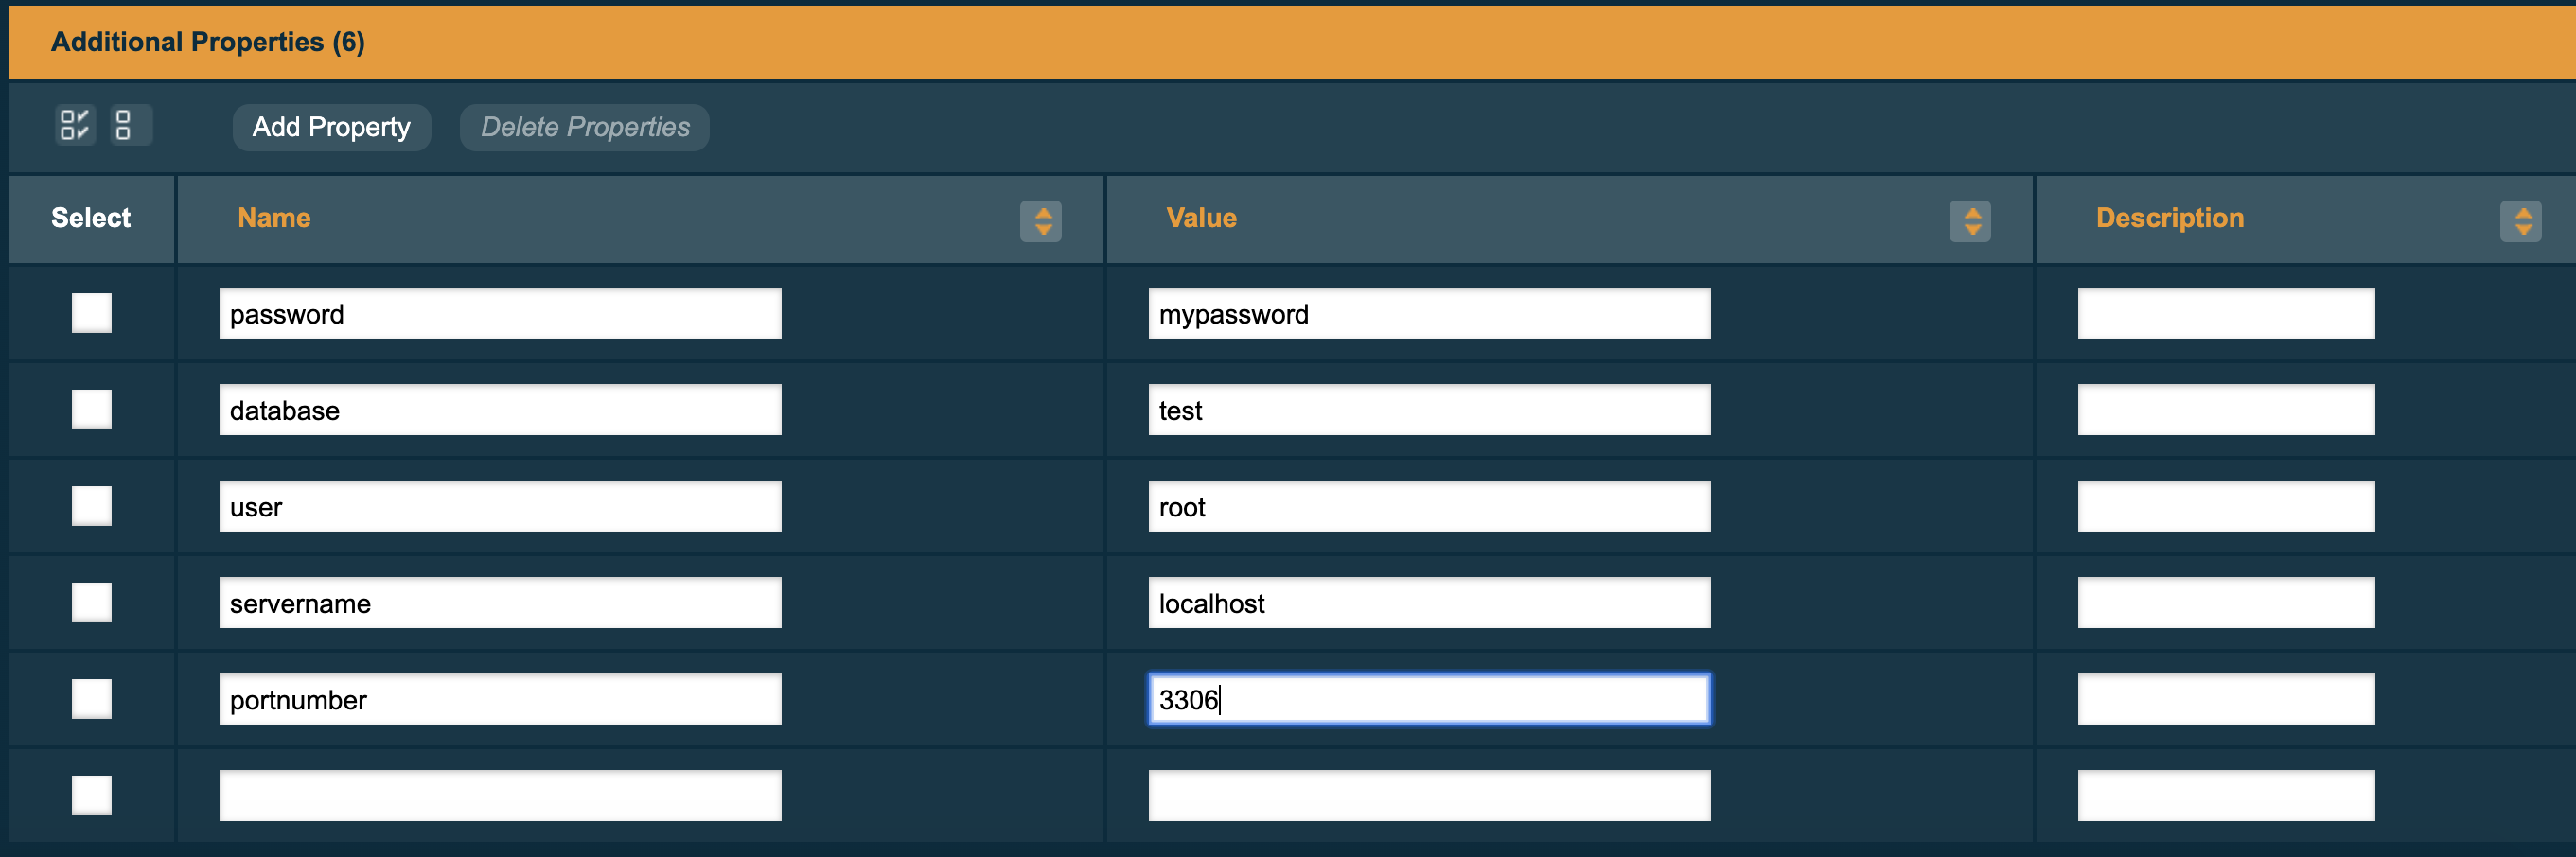Check the user property row checkbox
The width and height of the screenshot is (2576, 857).
pos(92,506)
